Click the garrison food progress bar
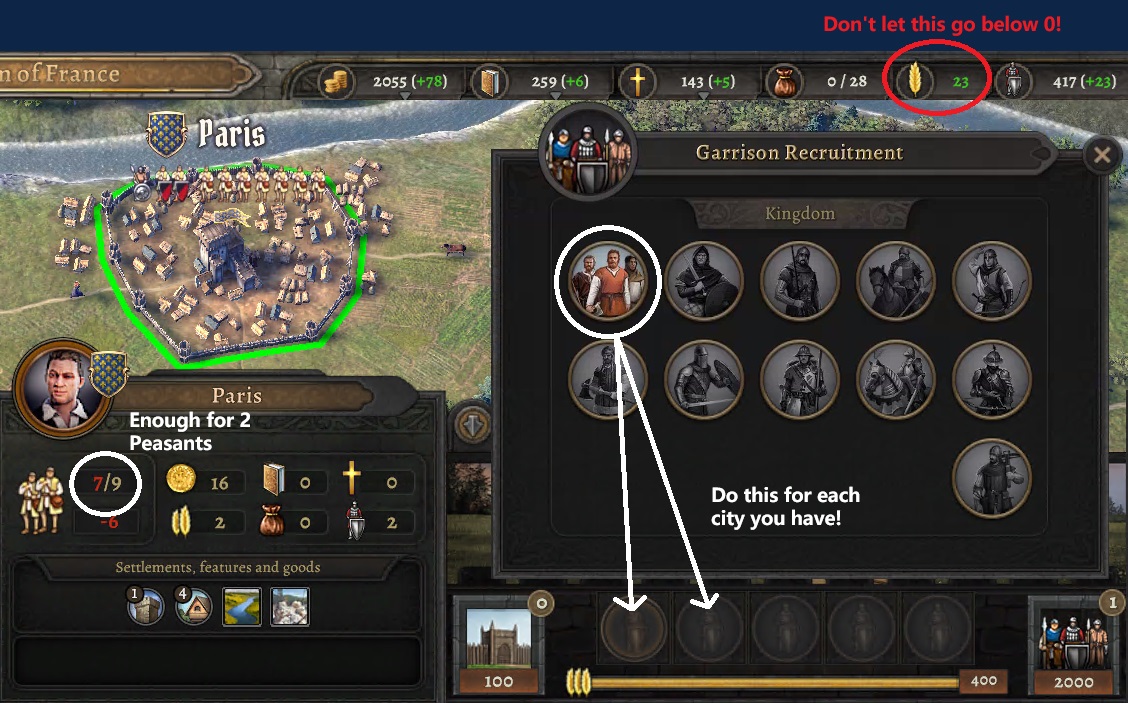The image size is (1128, 703). click(x=775, y=681)
